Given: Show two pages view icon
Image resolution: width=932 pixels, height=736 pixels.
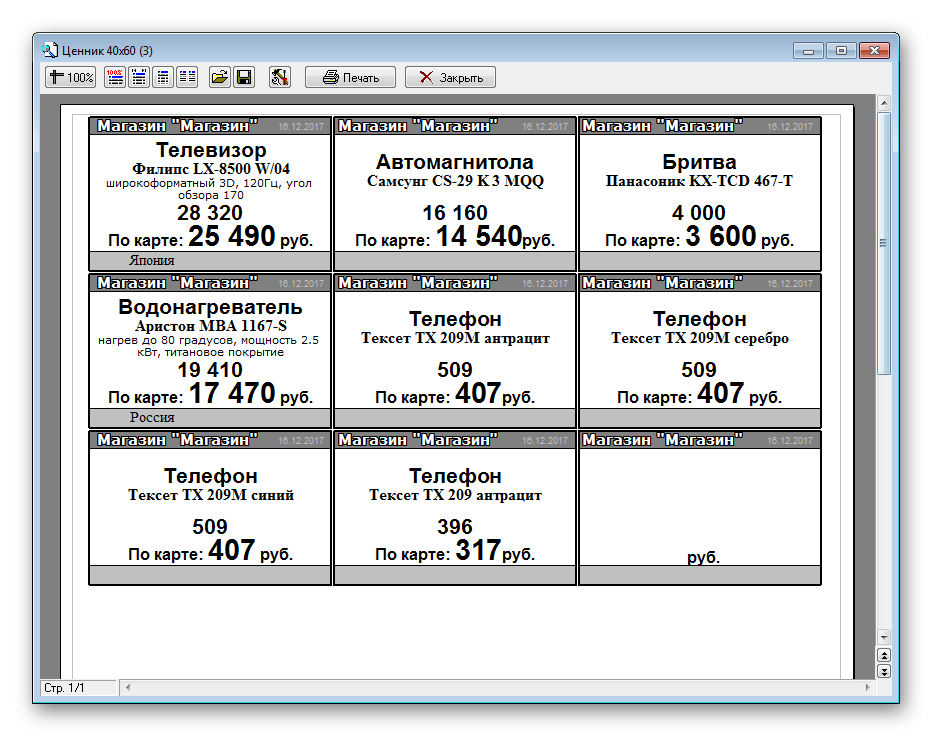Looking at the screenshot, I should [x=187, y=77].
